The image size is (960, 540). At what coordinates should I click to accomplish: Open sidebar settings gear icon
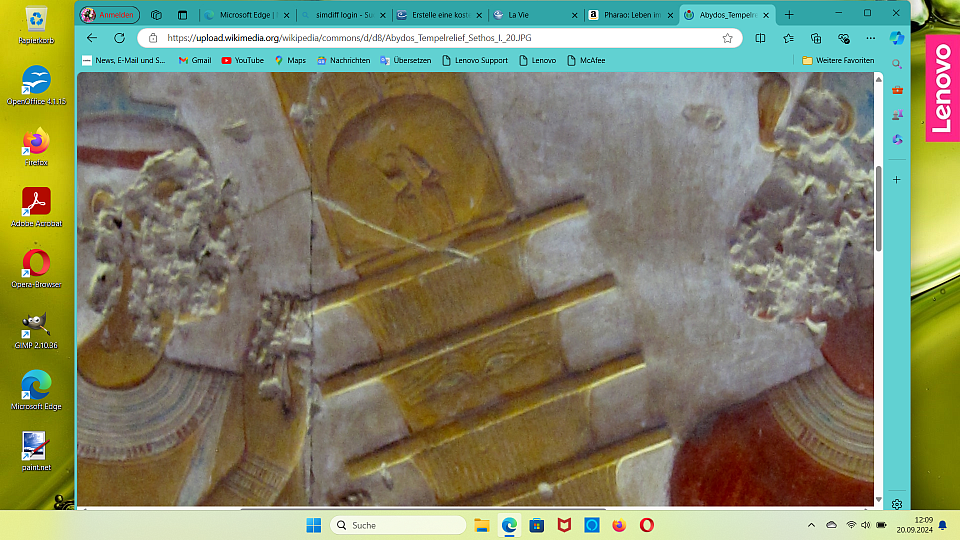[x=897, y=504]
